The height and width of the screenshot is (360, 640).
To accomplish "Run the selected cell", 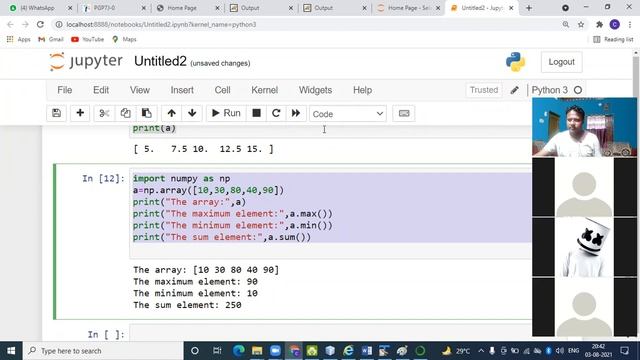I will pos(226,113).
